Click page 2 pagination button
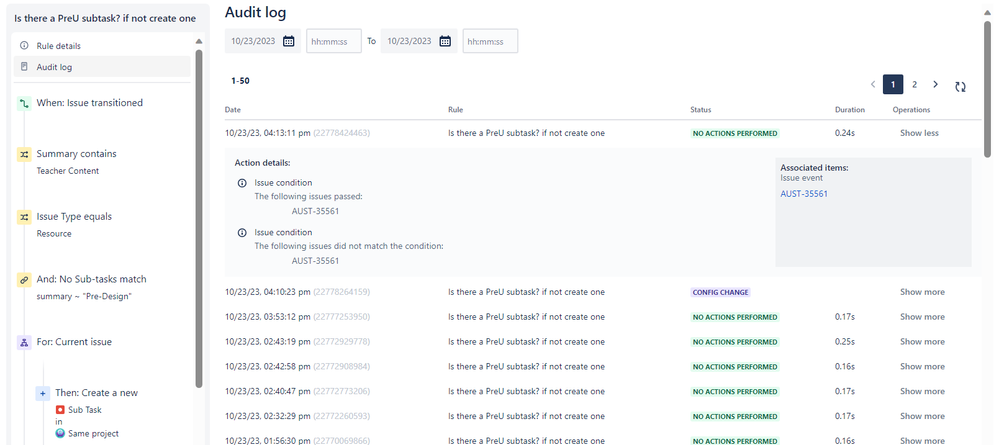The height and width of the screenshot is (445, 999). (914, 84)
